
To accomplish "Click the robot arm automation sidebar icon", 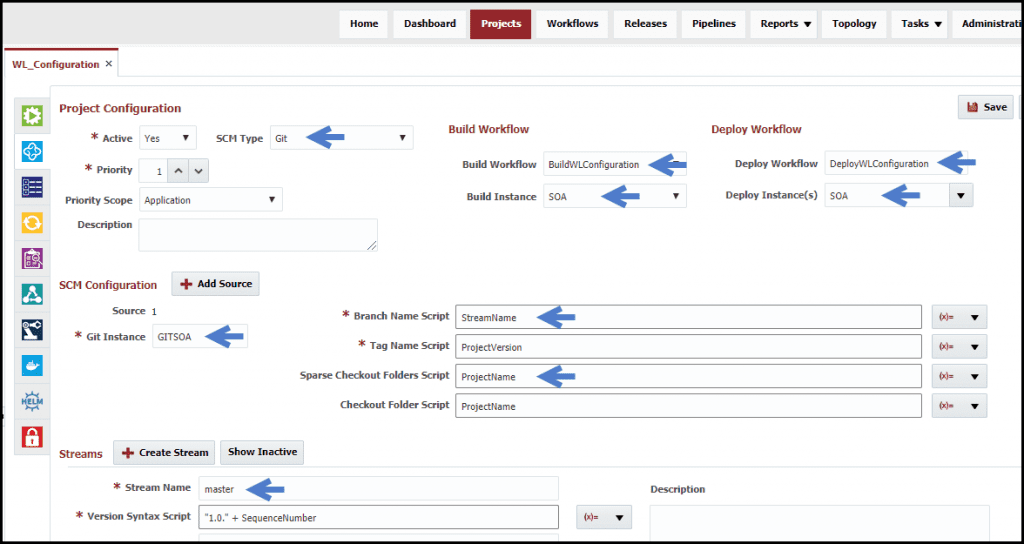I will tap(32, 330).
